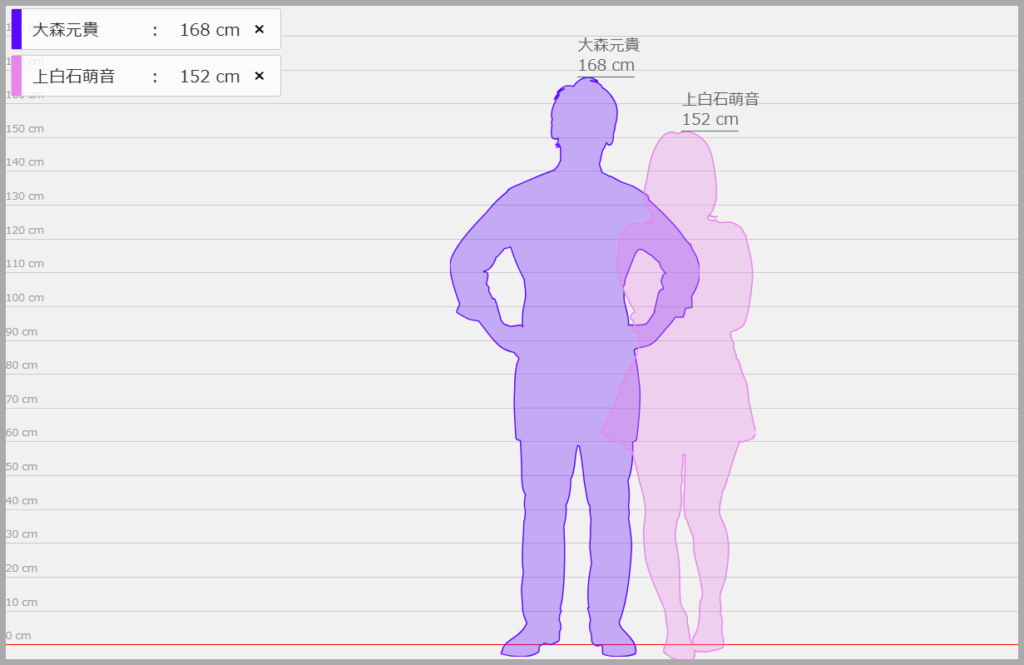
Task: Select the 上白石萌音 name in the legend
Action: pyautogui.click(x=74, y=77)
